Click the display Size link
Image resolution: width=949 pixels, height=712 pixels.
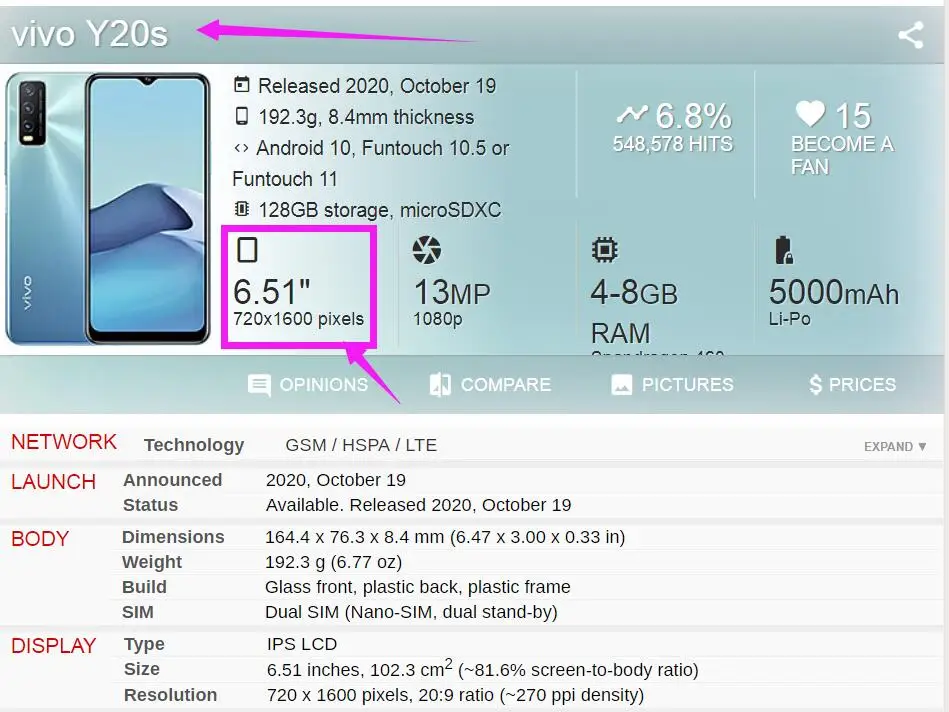(x=142, y=669)
